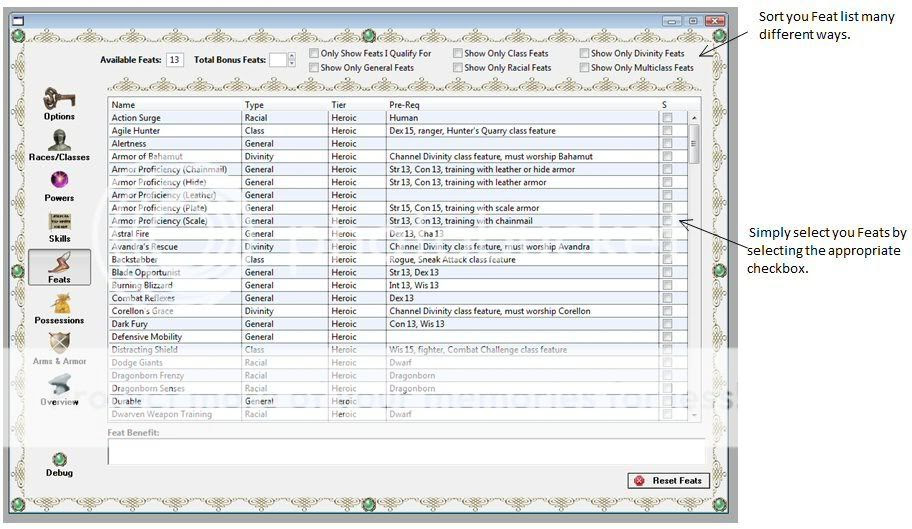Select Armor Proficiency (Chainmail) row
Image resolution: width=912 pixels, height=529 pixels.
pyautogui.click(x=397, y=169)
